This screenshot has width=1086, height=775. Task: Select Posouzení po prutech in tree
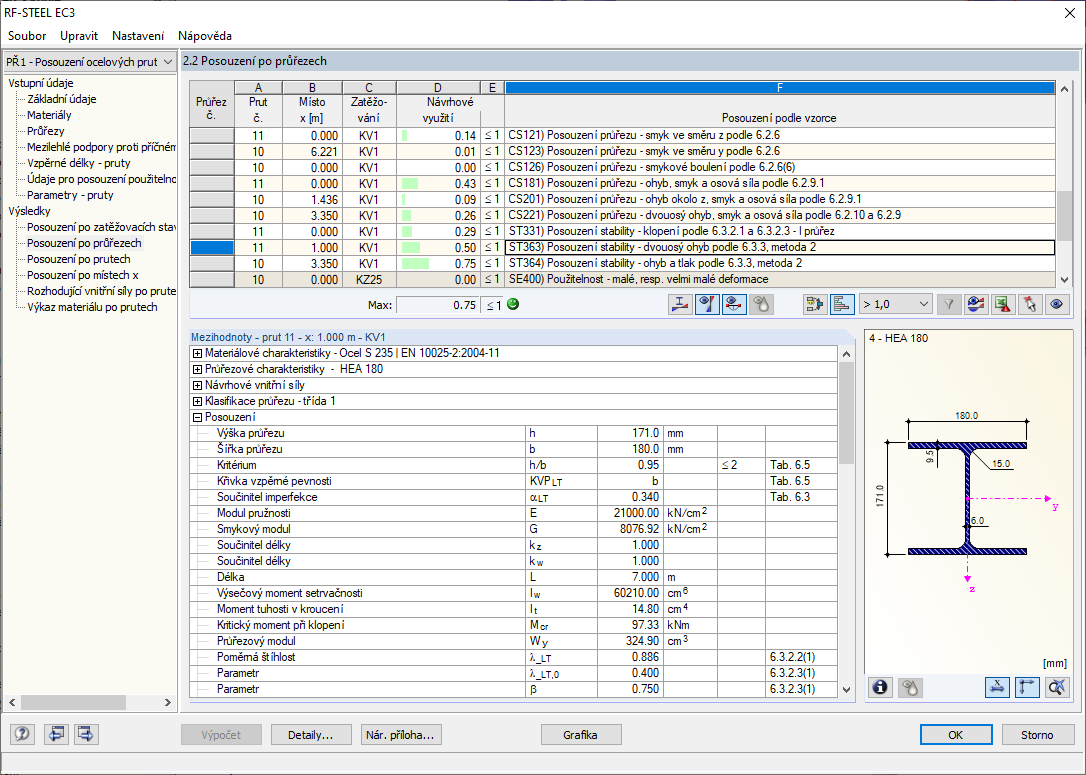78,259
